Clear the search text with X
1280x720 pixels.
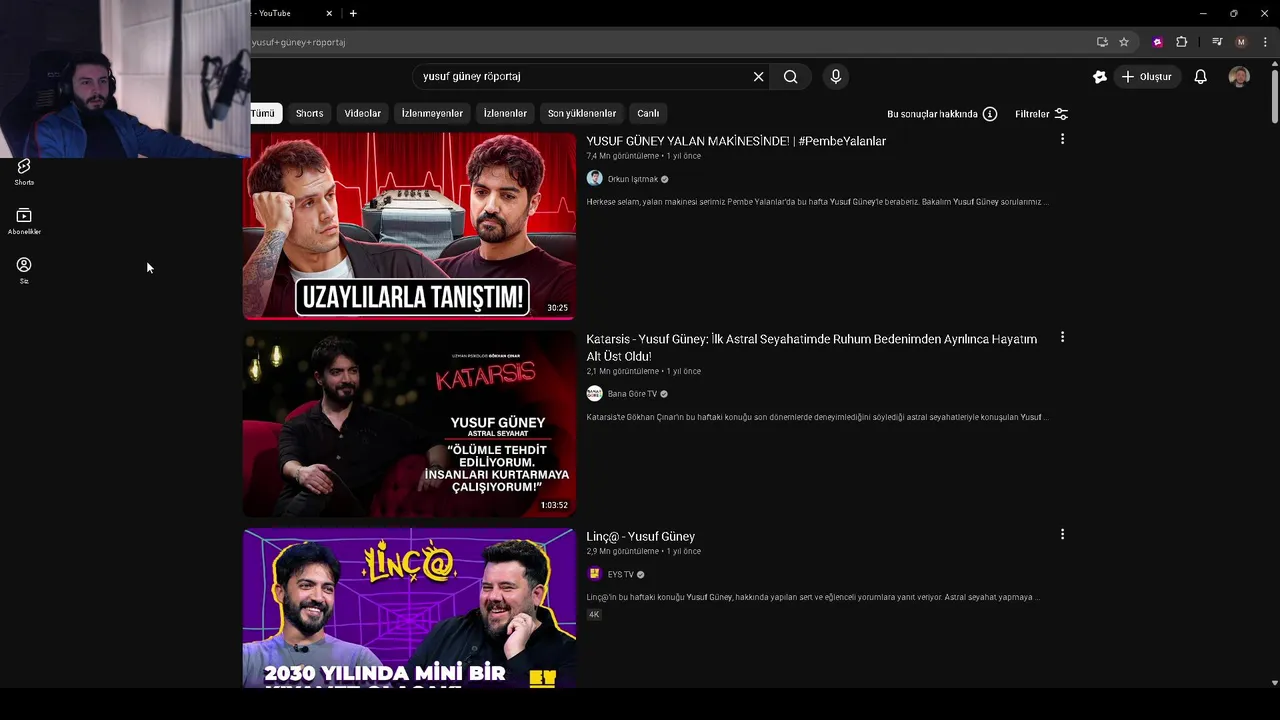[758, 76]
